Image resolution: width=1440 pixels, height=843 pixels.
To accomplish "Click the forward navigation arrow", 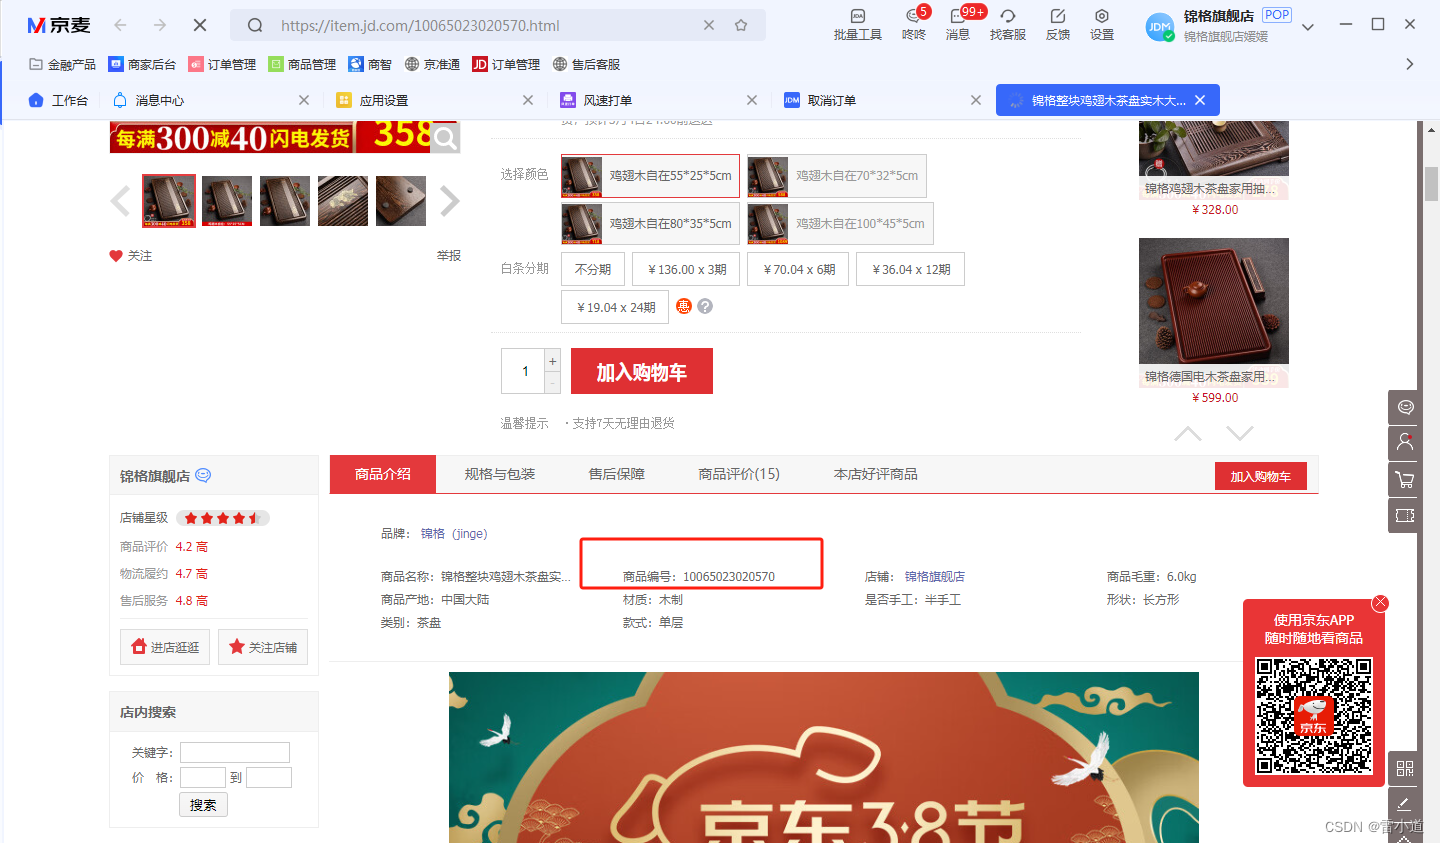I will pos(160,25).
